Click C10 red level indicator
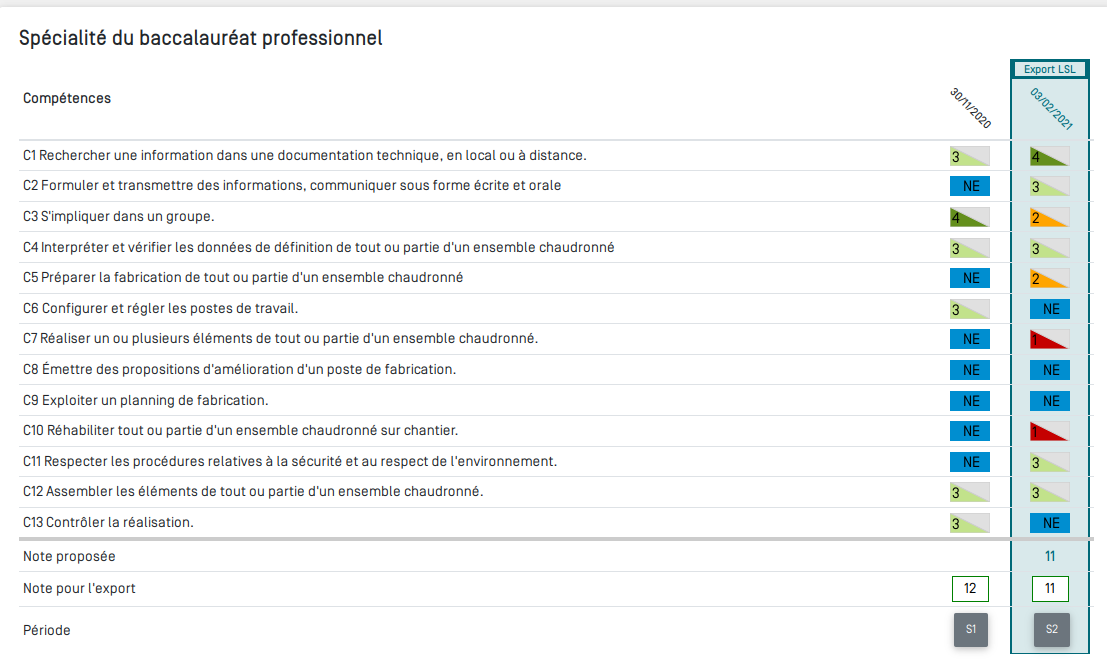This screenshot has width=1107, height=667. tap(1050, 431)
